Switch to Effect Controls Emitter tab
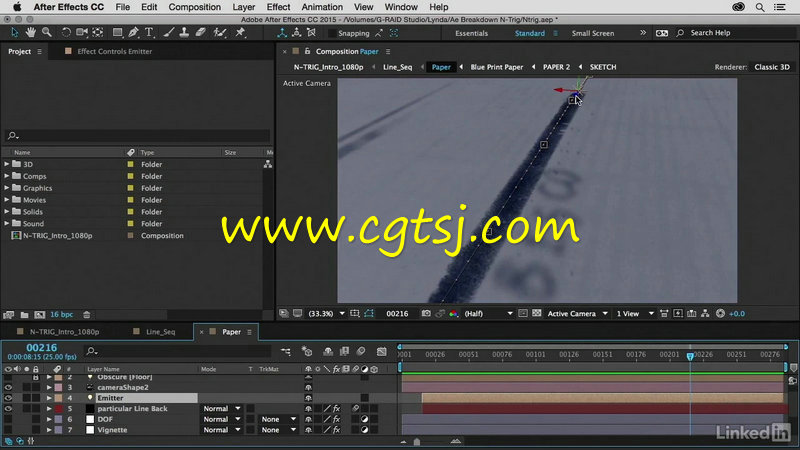The width and height of the screenshot is (800, 450). click(114, 51)
